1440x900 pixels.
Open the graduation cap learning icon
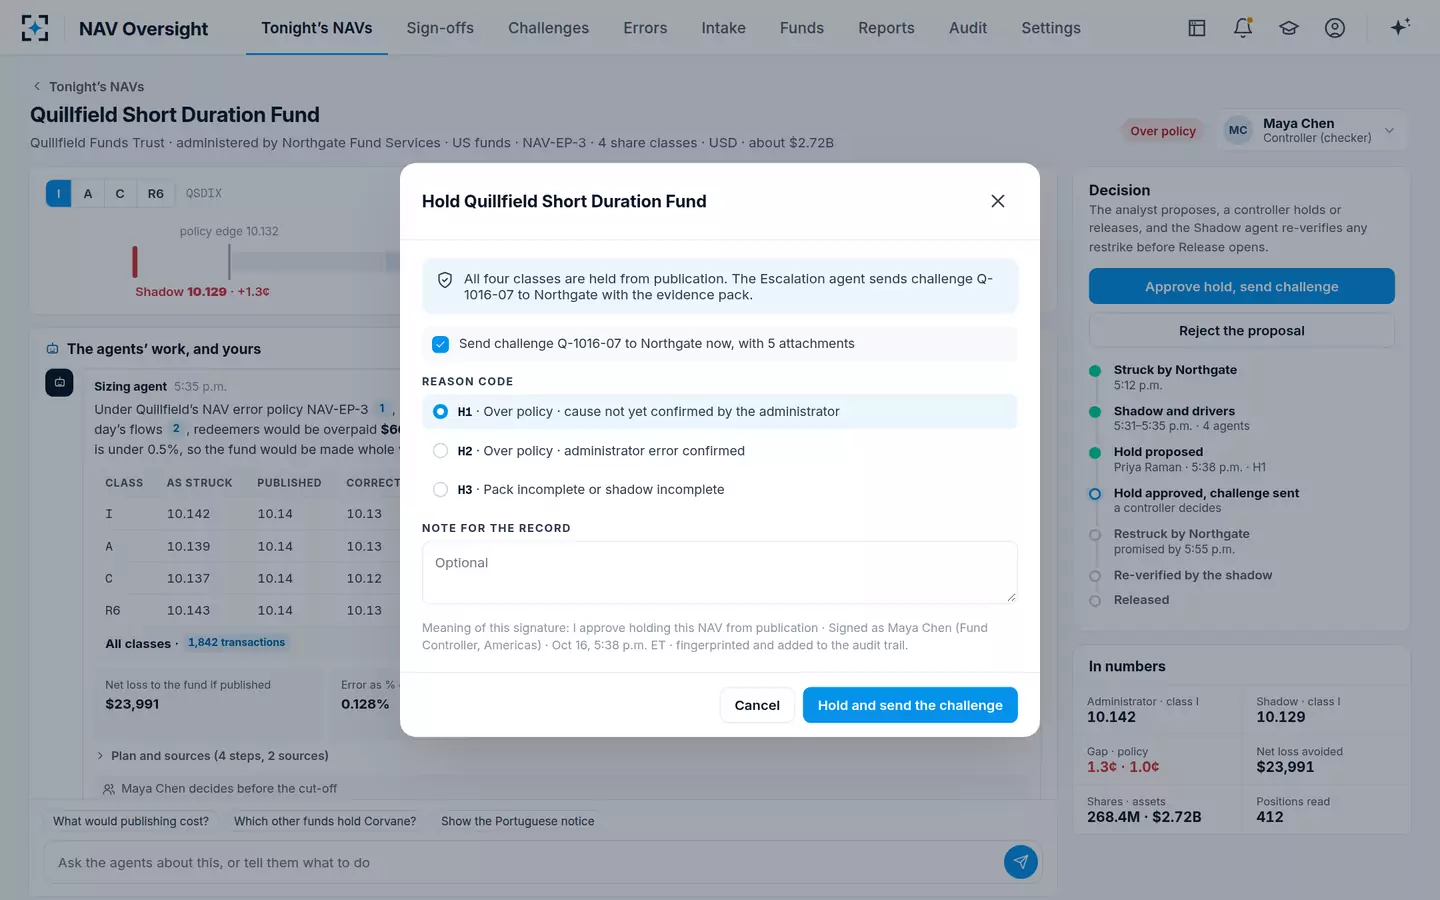point(1289,28)
